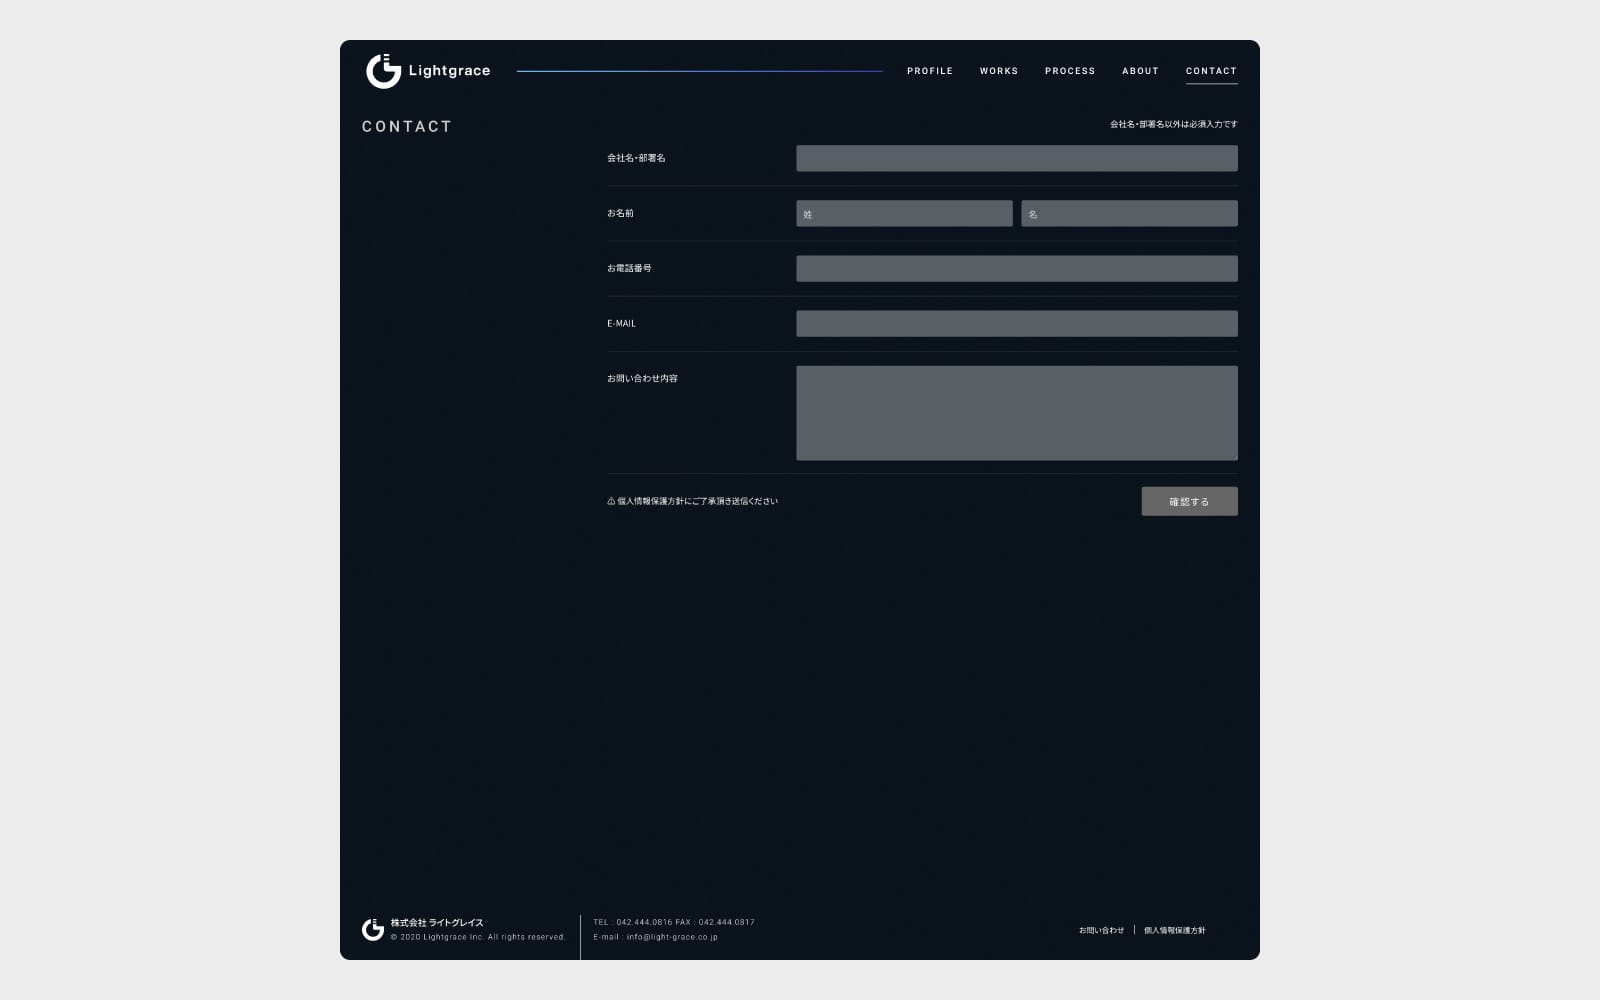Click the CONTACT page heading
1600x1000 pixels.
(407, 127)
